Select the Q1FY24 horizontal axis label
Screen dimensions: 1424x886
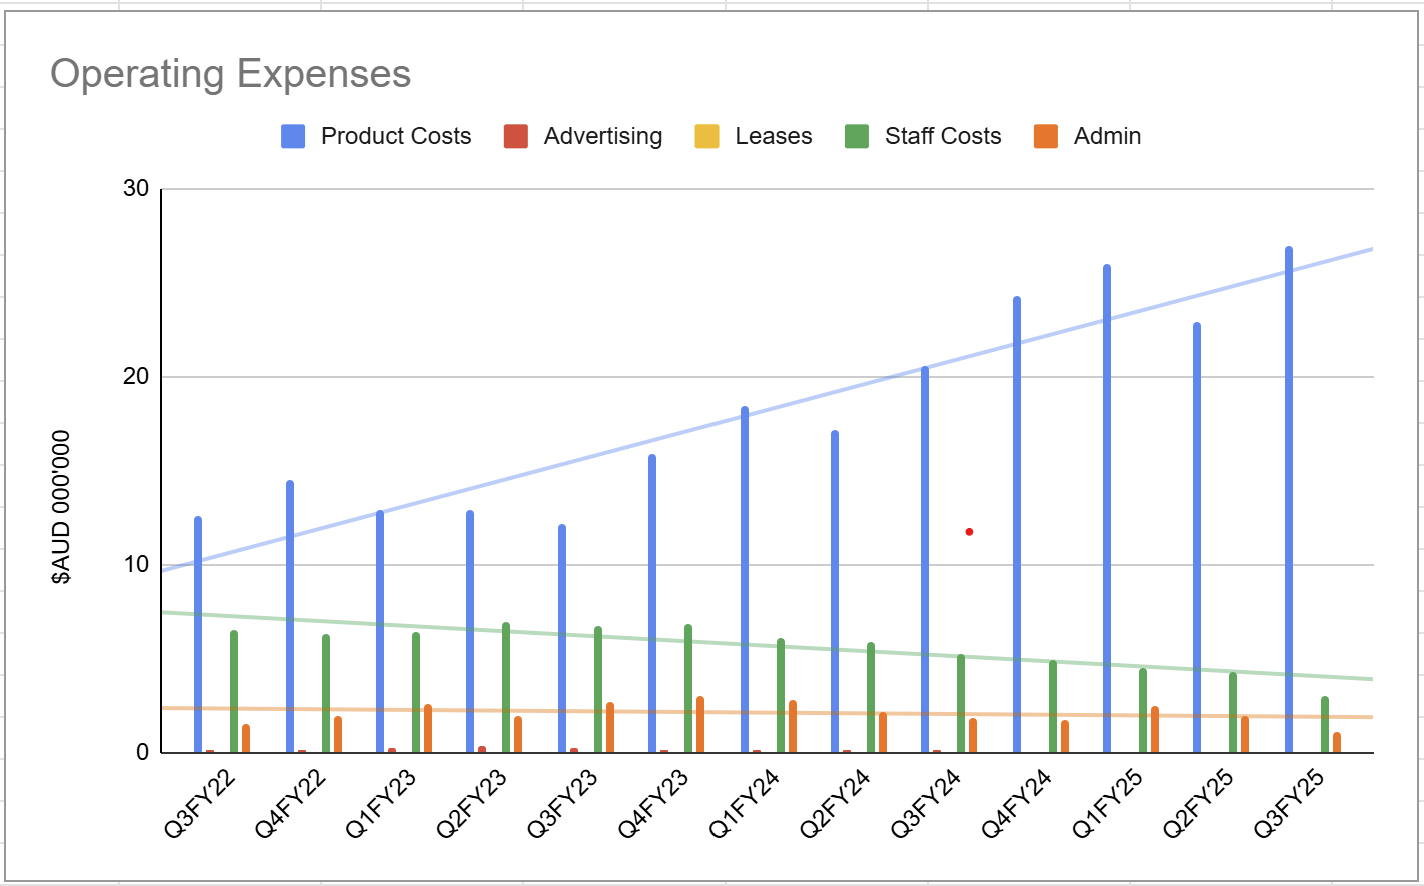[x=744, y=804]
